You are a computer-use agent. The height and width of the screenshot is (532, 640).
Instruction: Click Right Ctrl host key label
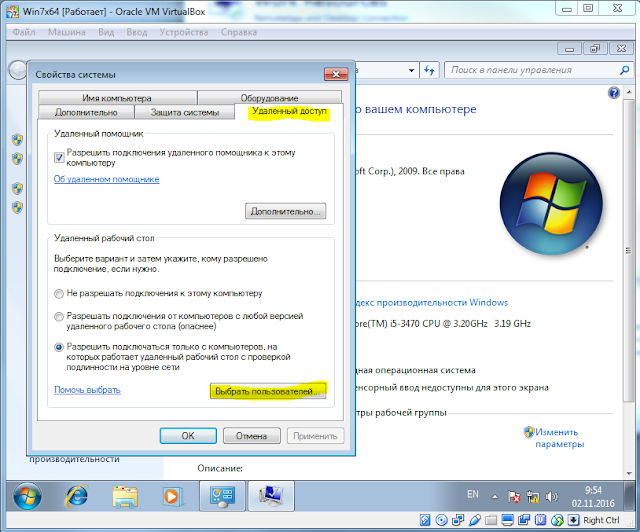coord(601,520)
